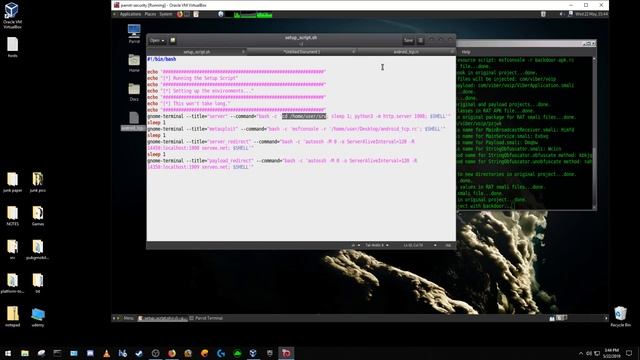The width and height of the screenshot is (640, 360).
Task: Click the date and time in Parrot panel
Action: point(591,14)
